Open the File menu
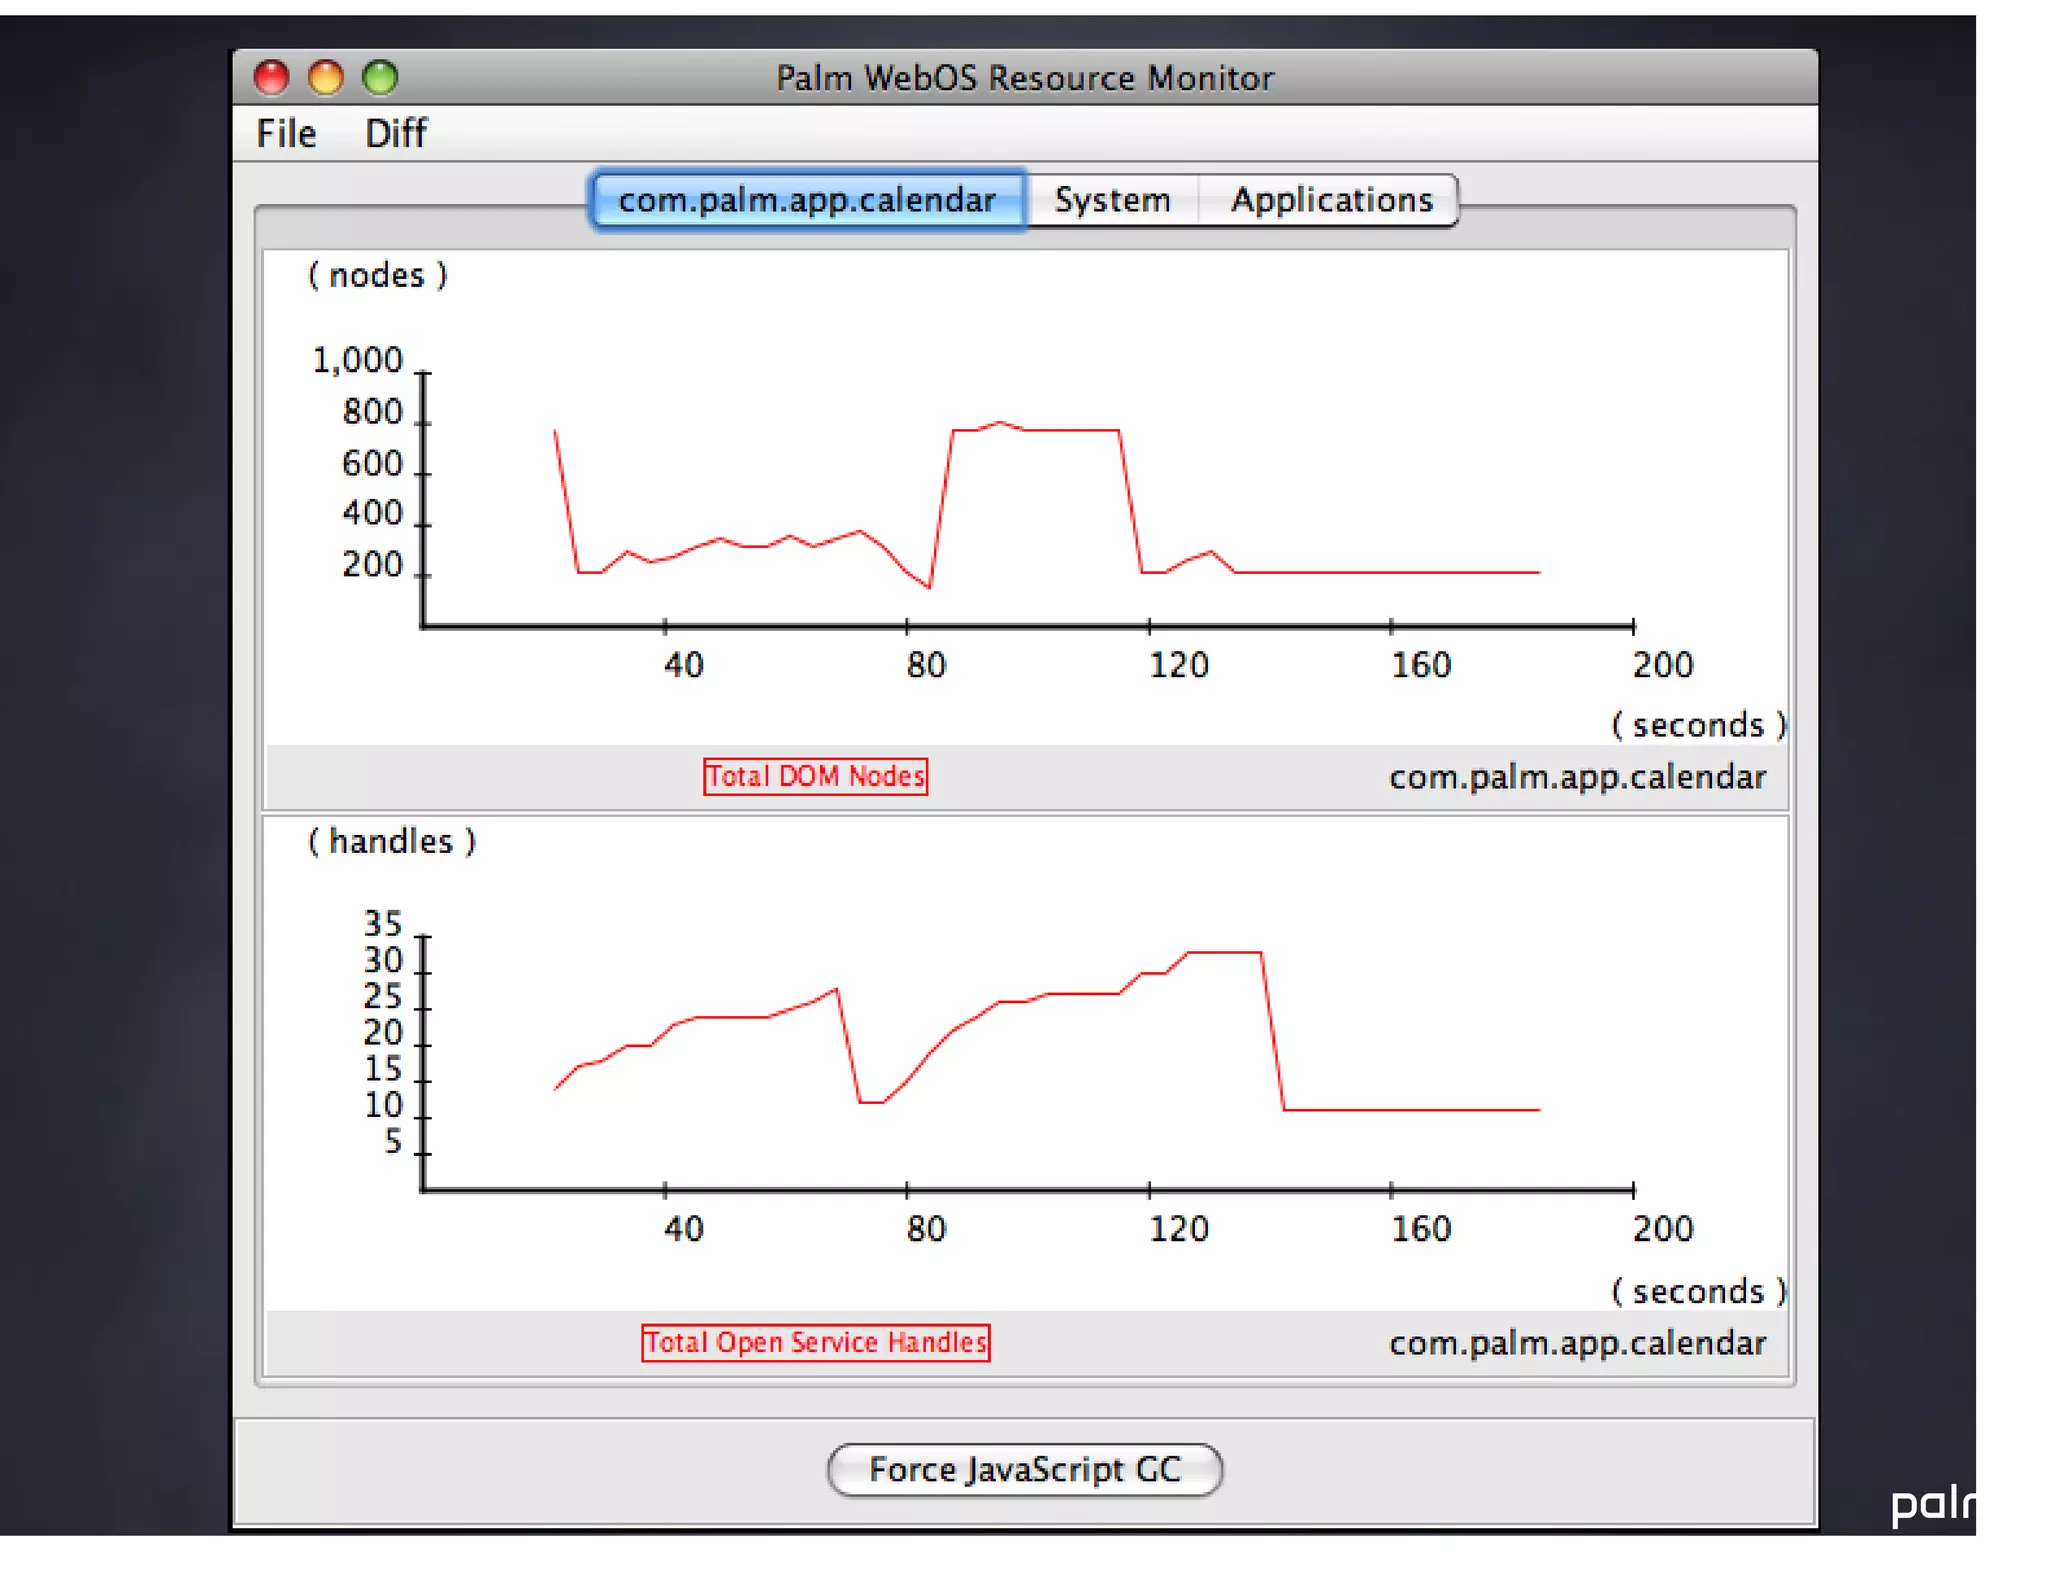 click(x=286, y=133)
